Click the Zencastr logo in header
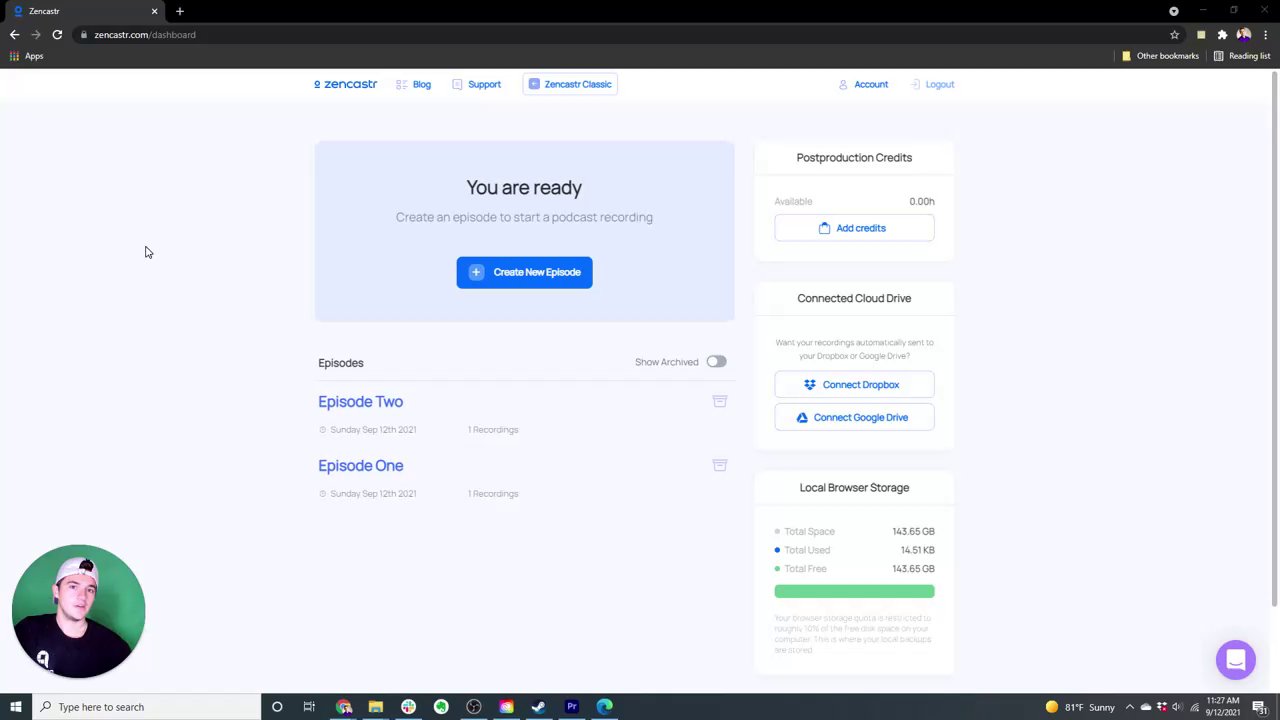Image resolution: width=1280 pixels, height=720 pixels. (x=345, y=84)
